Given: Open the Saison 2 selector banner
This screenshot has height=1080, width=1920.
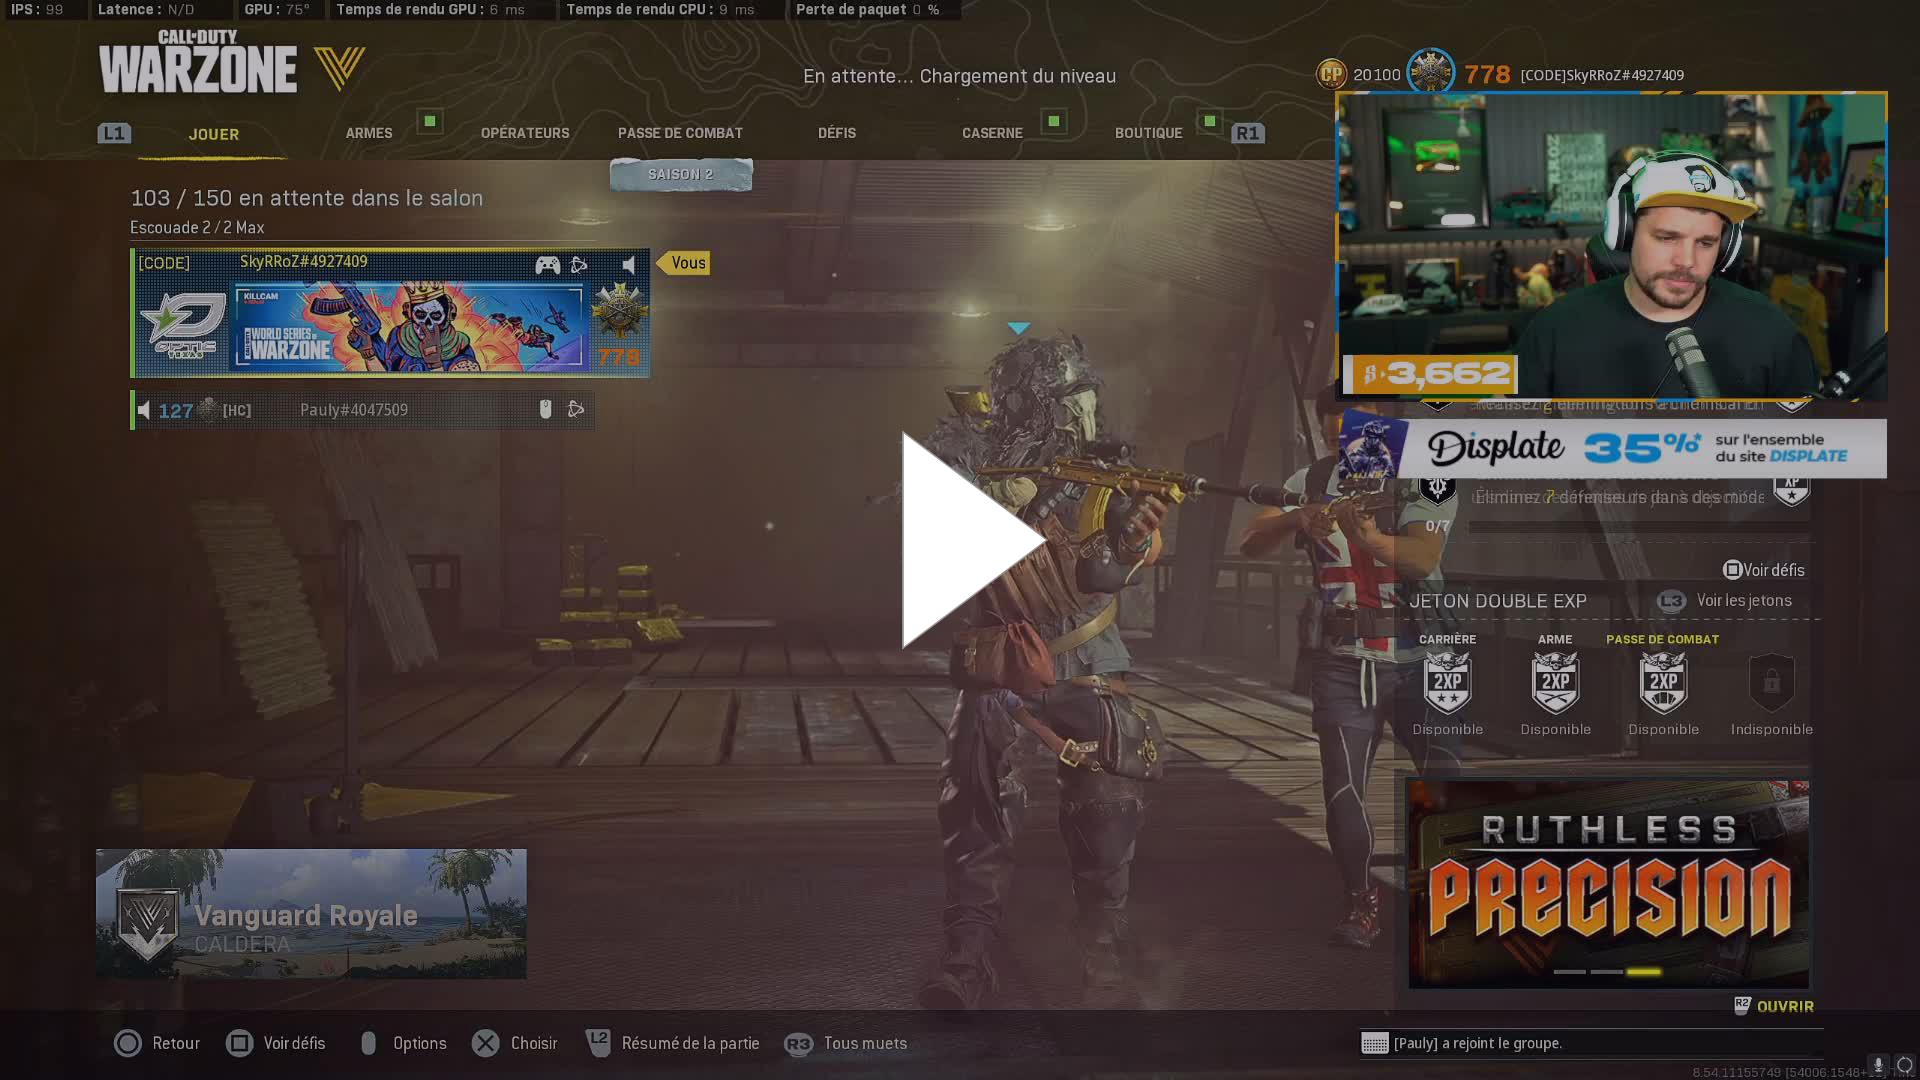Looking at the screenshot, I should [x=681, y=173].
